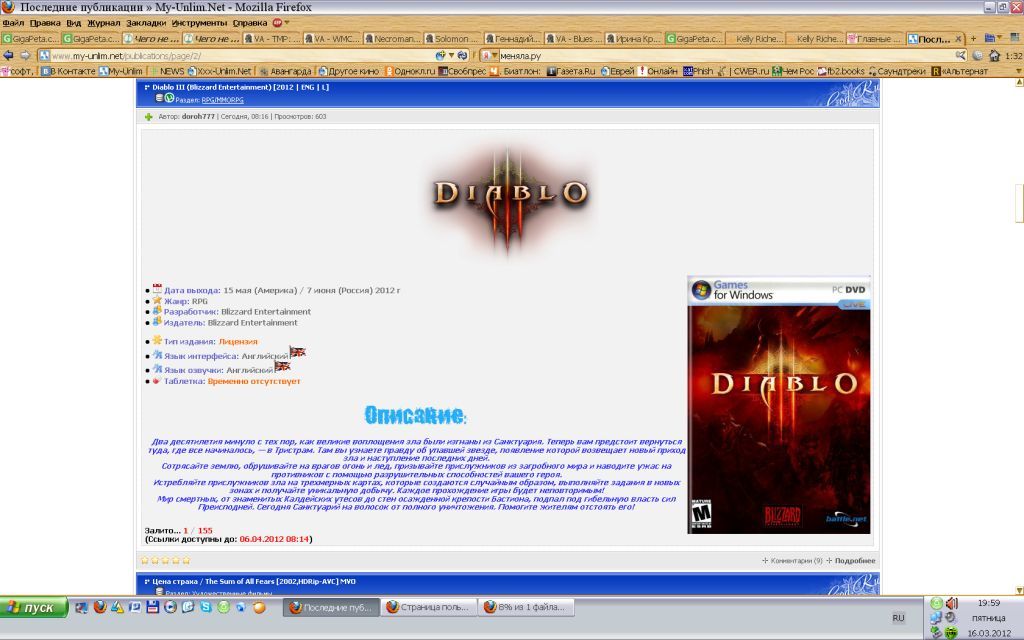Close the active 'Посл...' tab
Screen dimensions: 1024x640
958,39
